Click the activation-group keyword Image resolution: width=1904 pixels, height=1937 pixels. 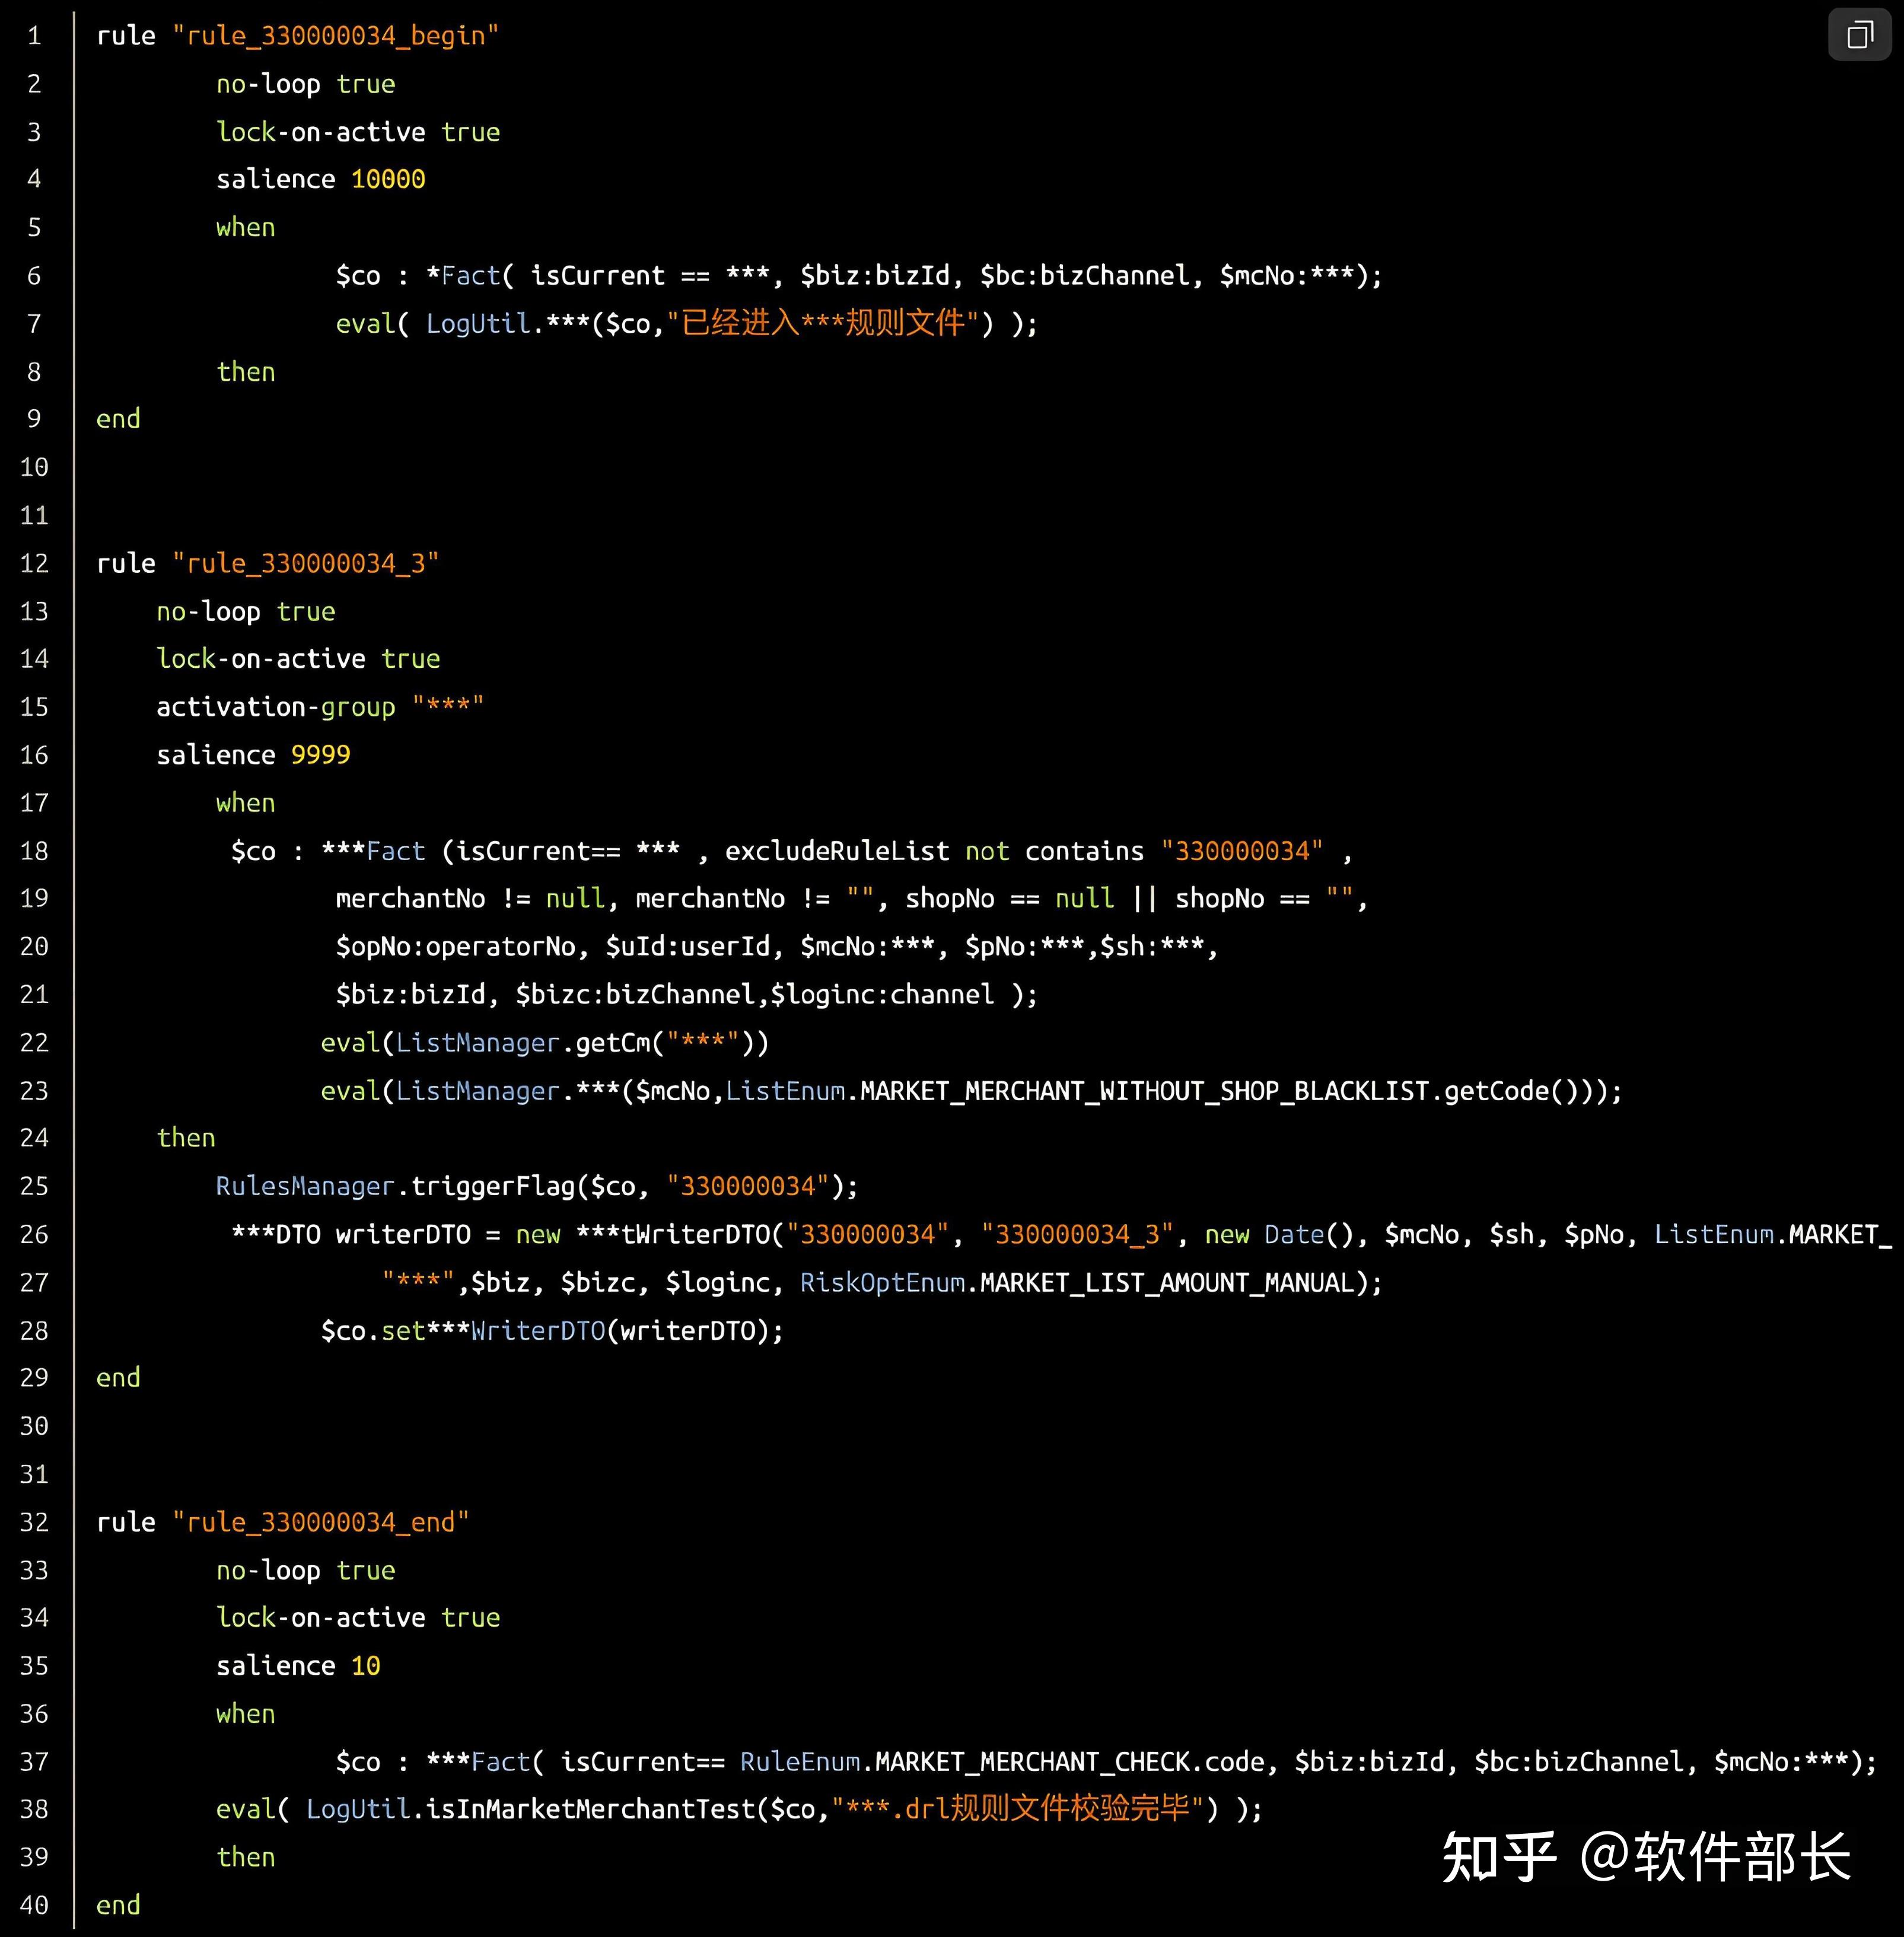point(275,707)
